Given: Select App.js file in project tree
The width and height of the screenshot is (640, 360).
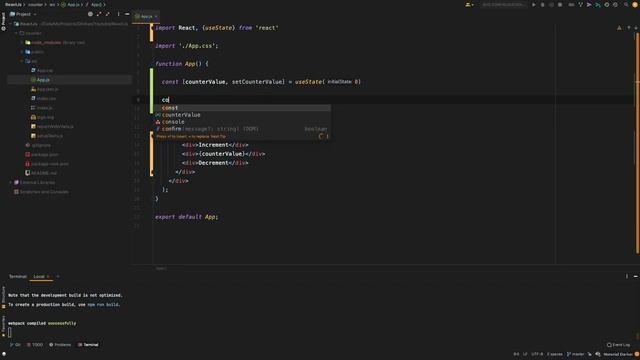Looking at the screenshot, I should pos(40,80).
